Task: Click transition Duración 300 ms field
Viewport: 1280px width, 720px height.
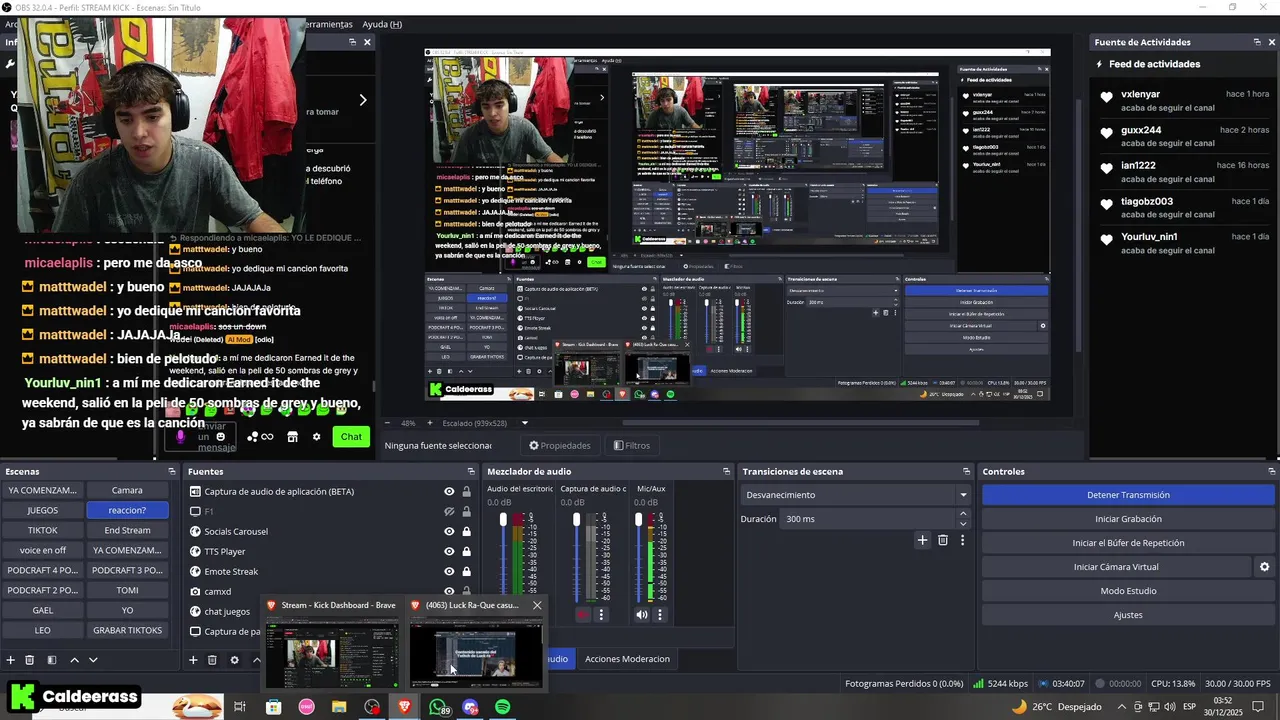Action: 867,519
